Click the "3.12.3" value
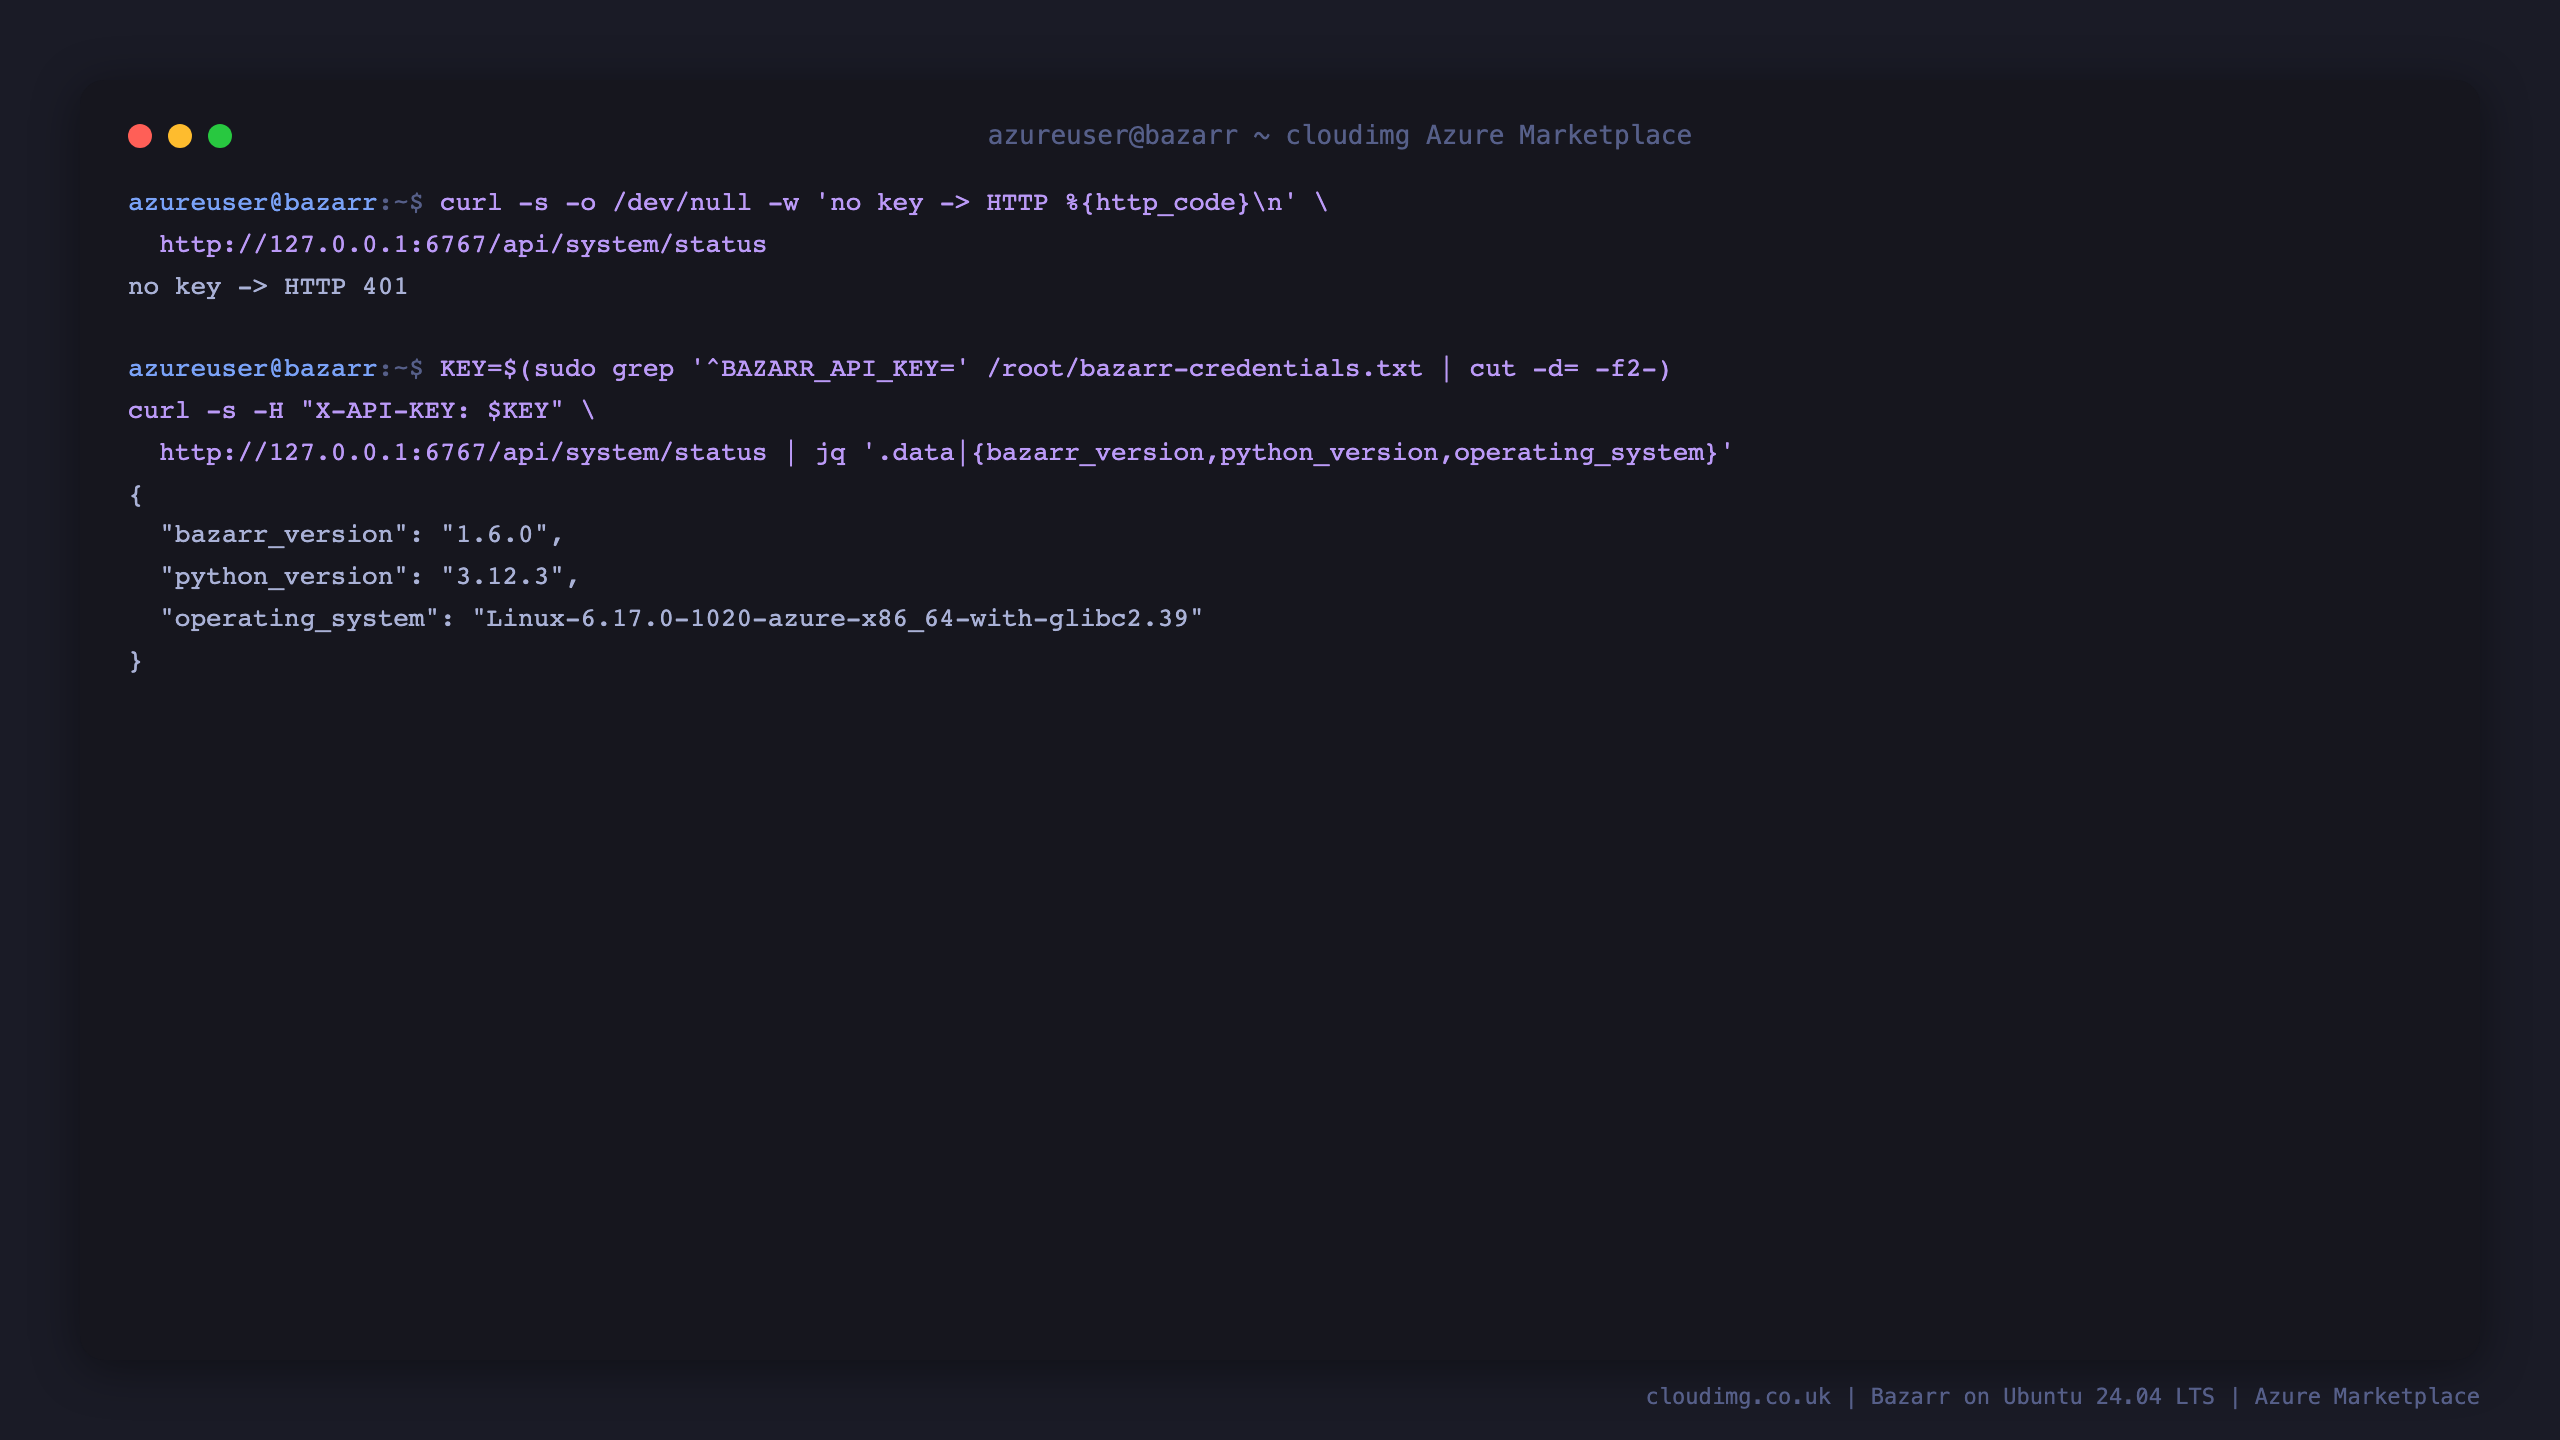The image size is (2560, 1440). click(502, 577)
